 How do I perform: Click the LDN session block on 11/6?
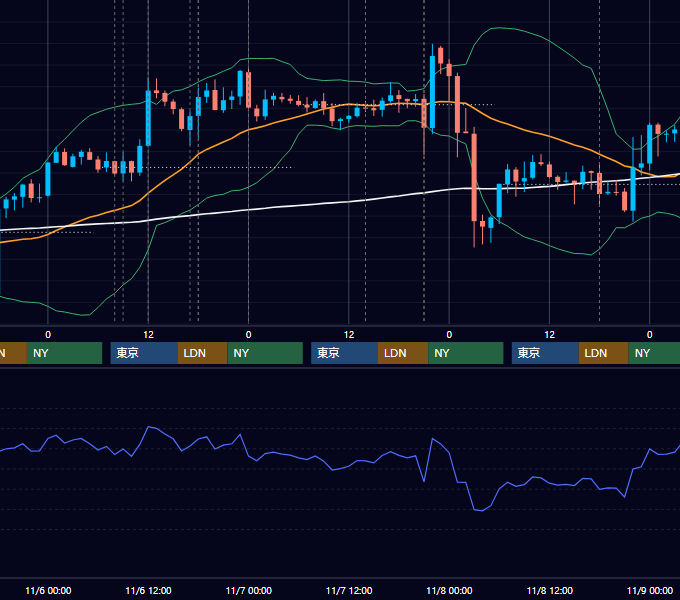pos(203,353)
